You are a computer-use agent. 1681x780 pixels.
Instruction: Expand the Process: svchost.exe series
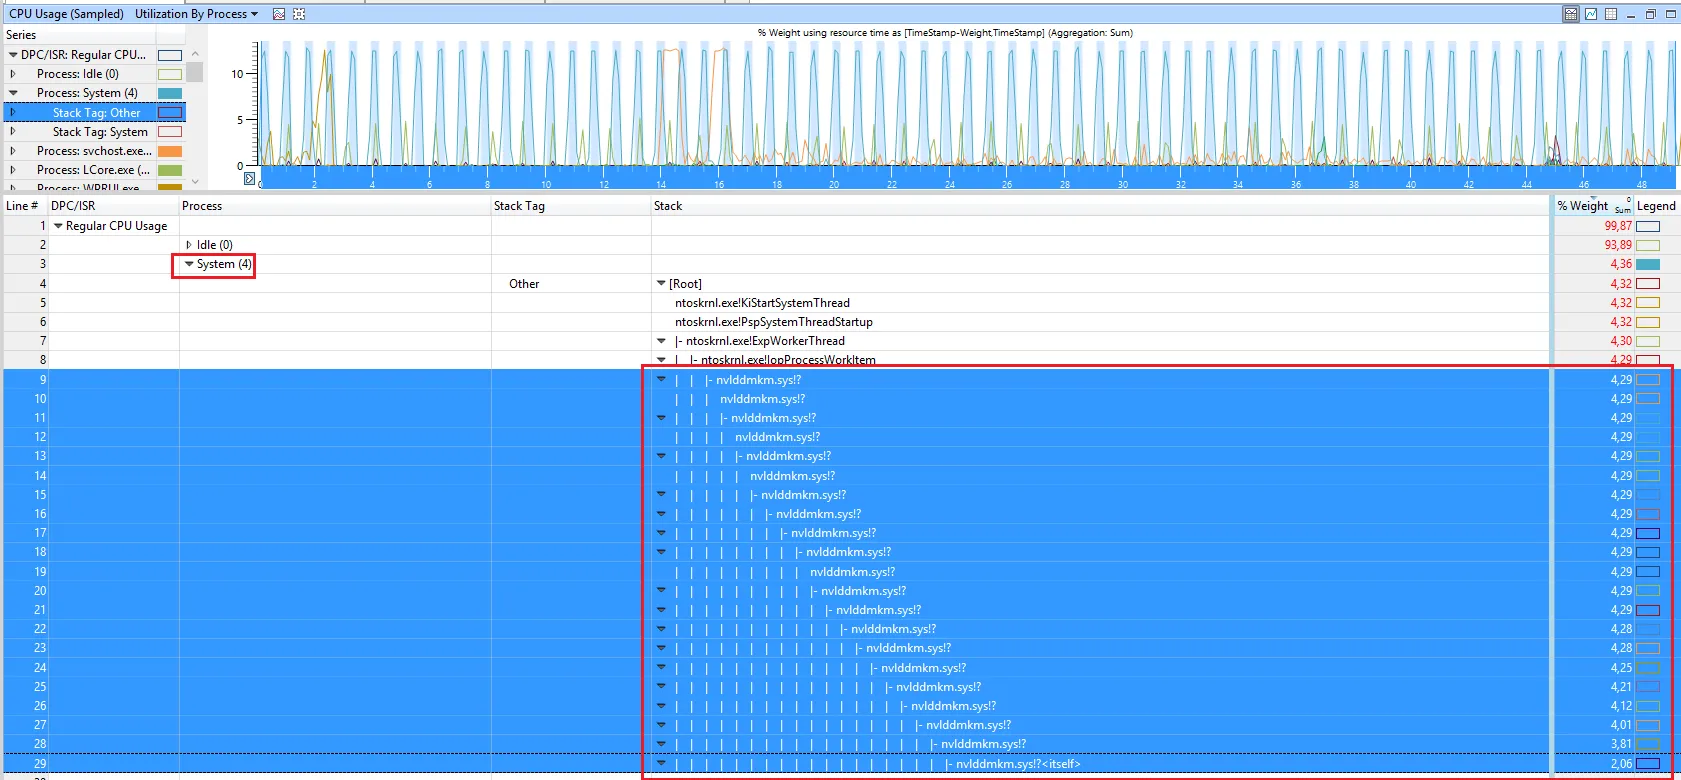click(x=13, y=151)
